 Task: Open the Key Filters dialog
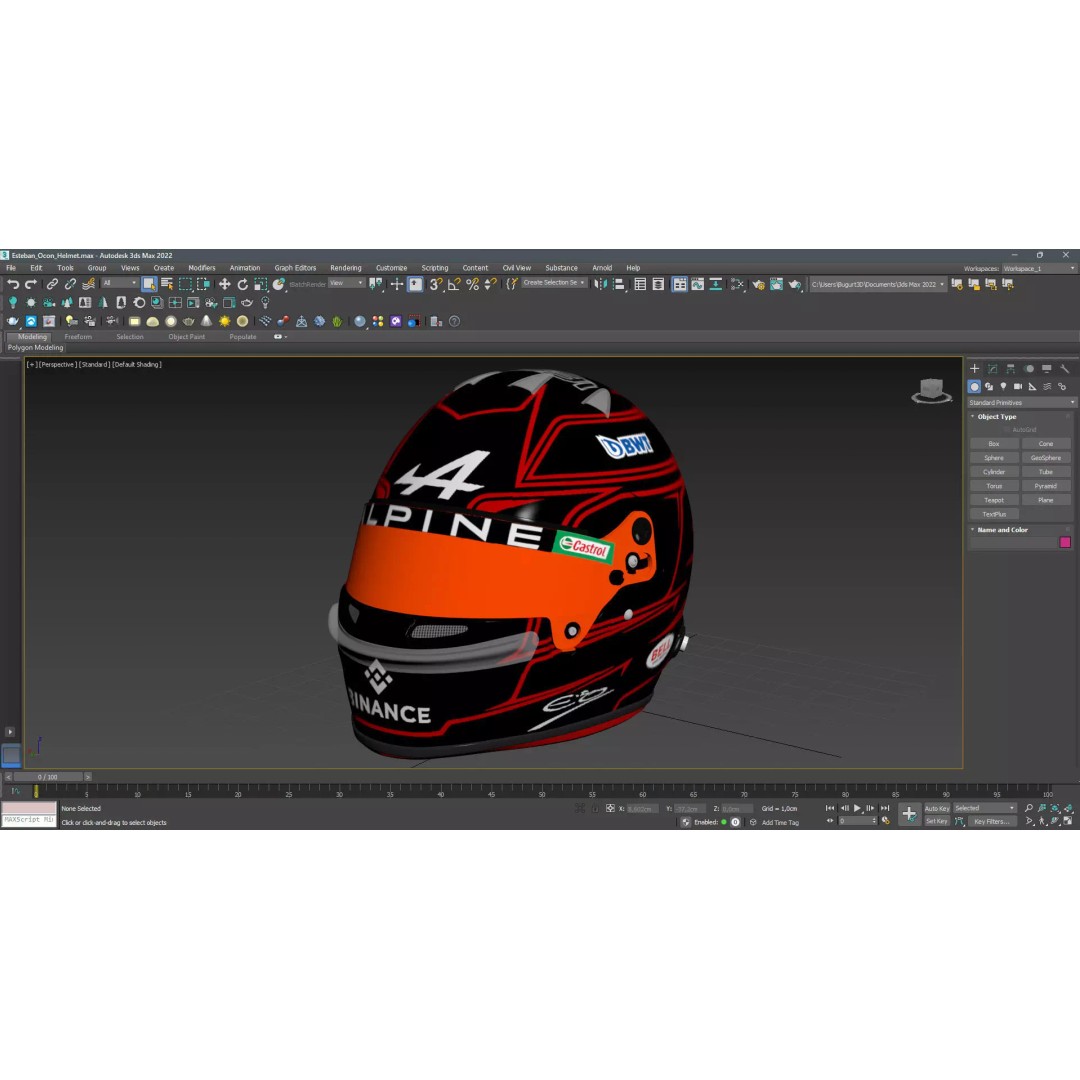tap(993, 821)
